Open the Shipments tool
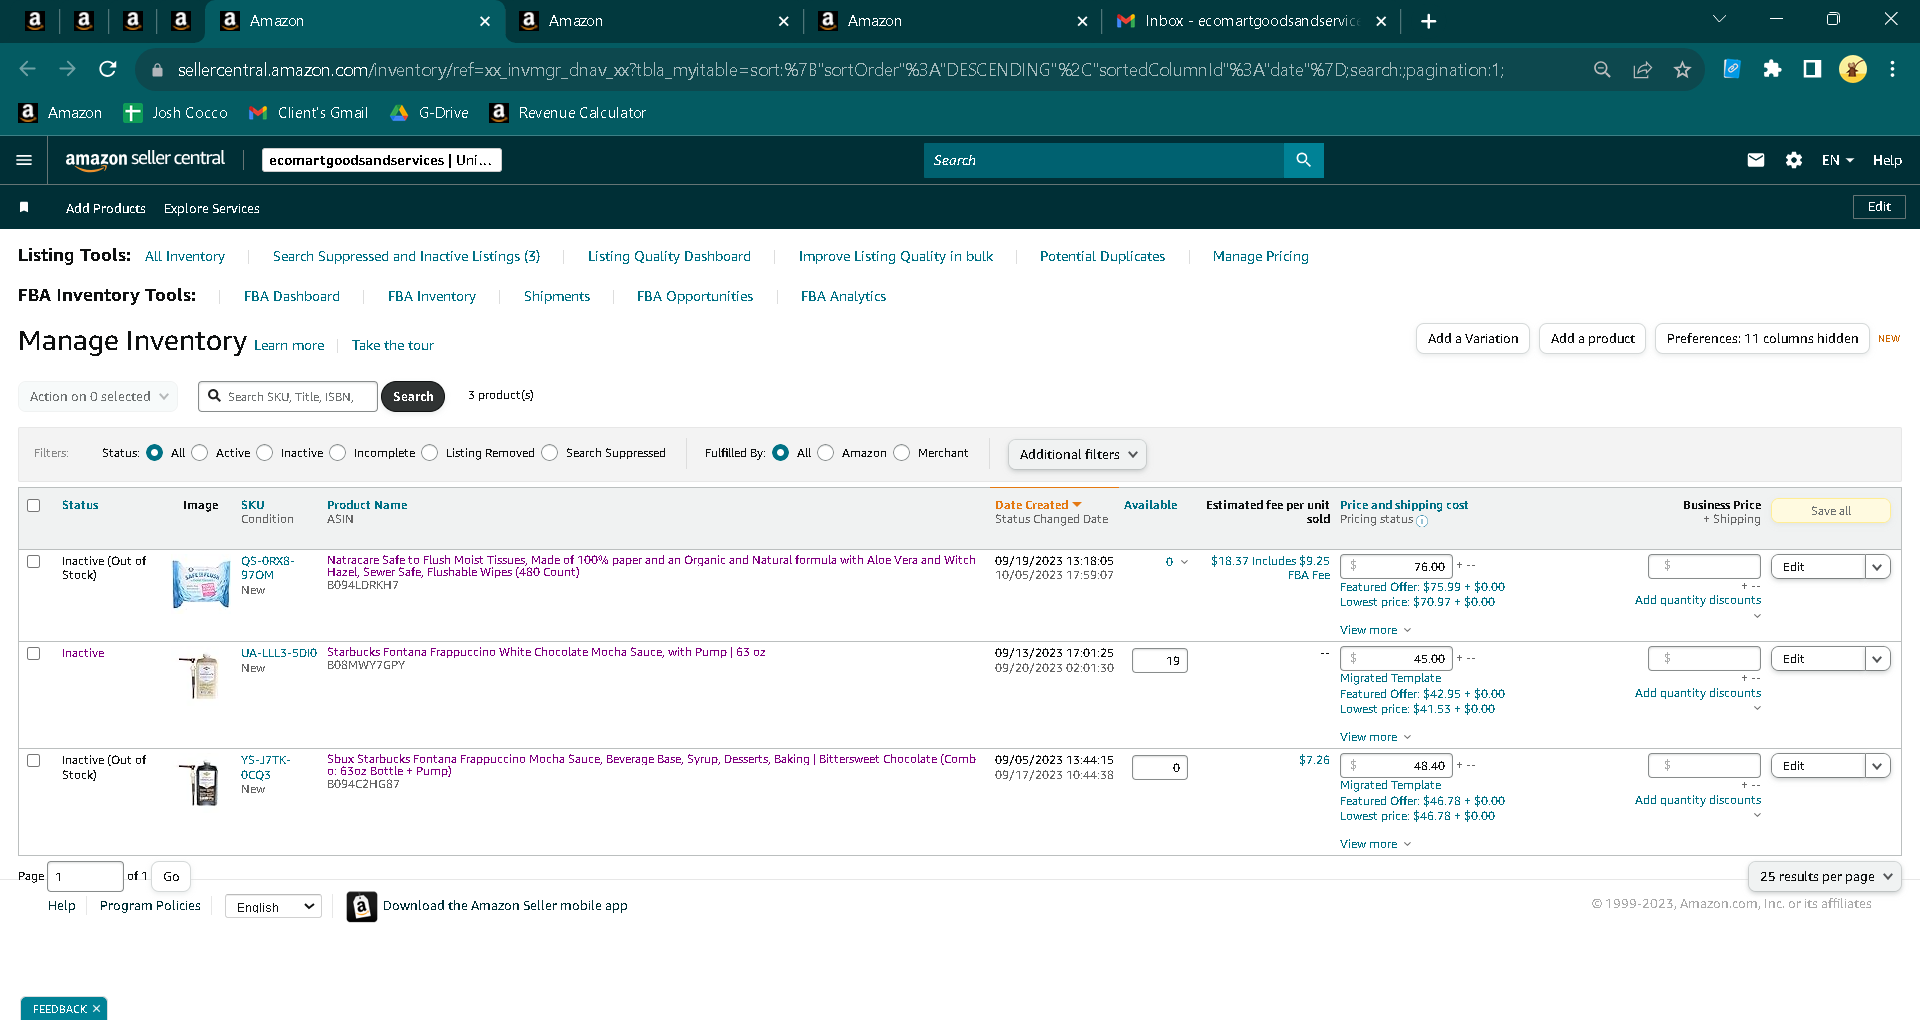This screenshot has width=1920, height=1020. pyautogui.click(x=557, y=296)
